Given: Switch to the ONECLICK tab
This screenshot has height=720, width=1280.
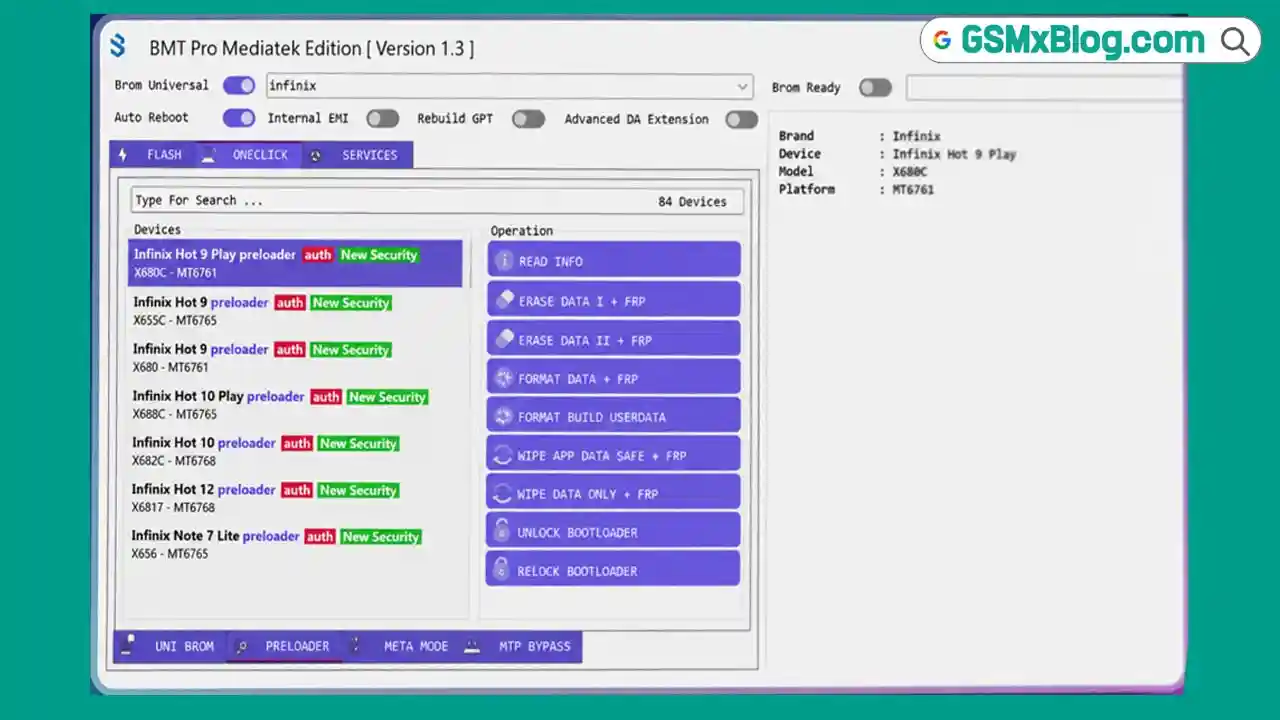Looking at the screenshot, I should pos(248,155).
